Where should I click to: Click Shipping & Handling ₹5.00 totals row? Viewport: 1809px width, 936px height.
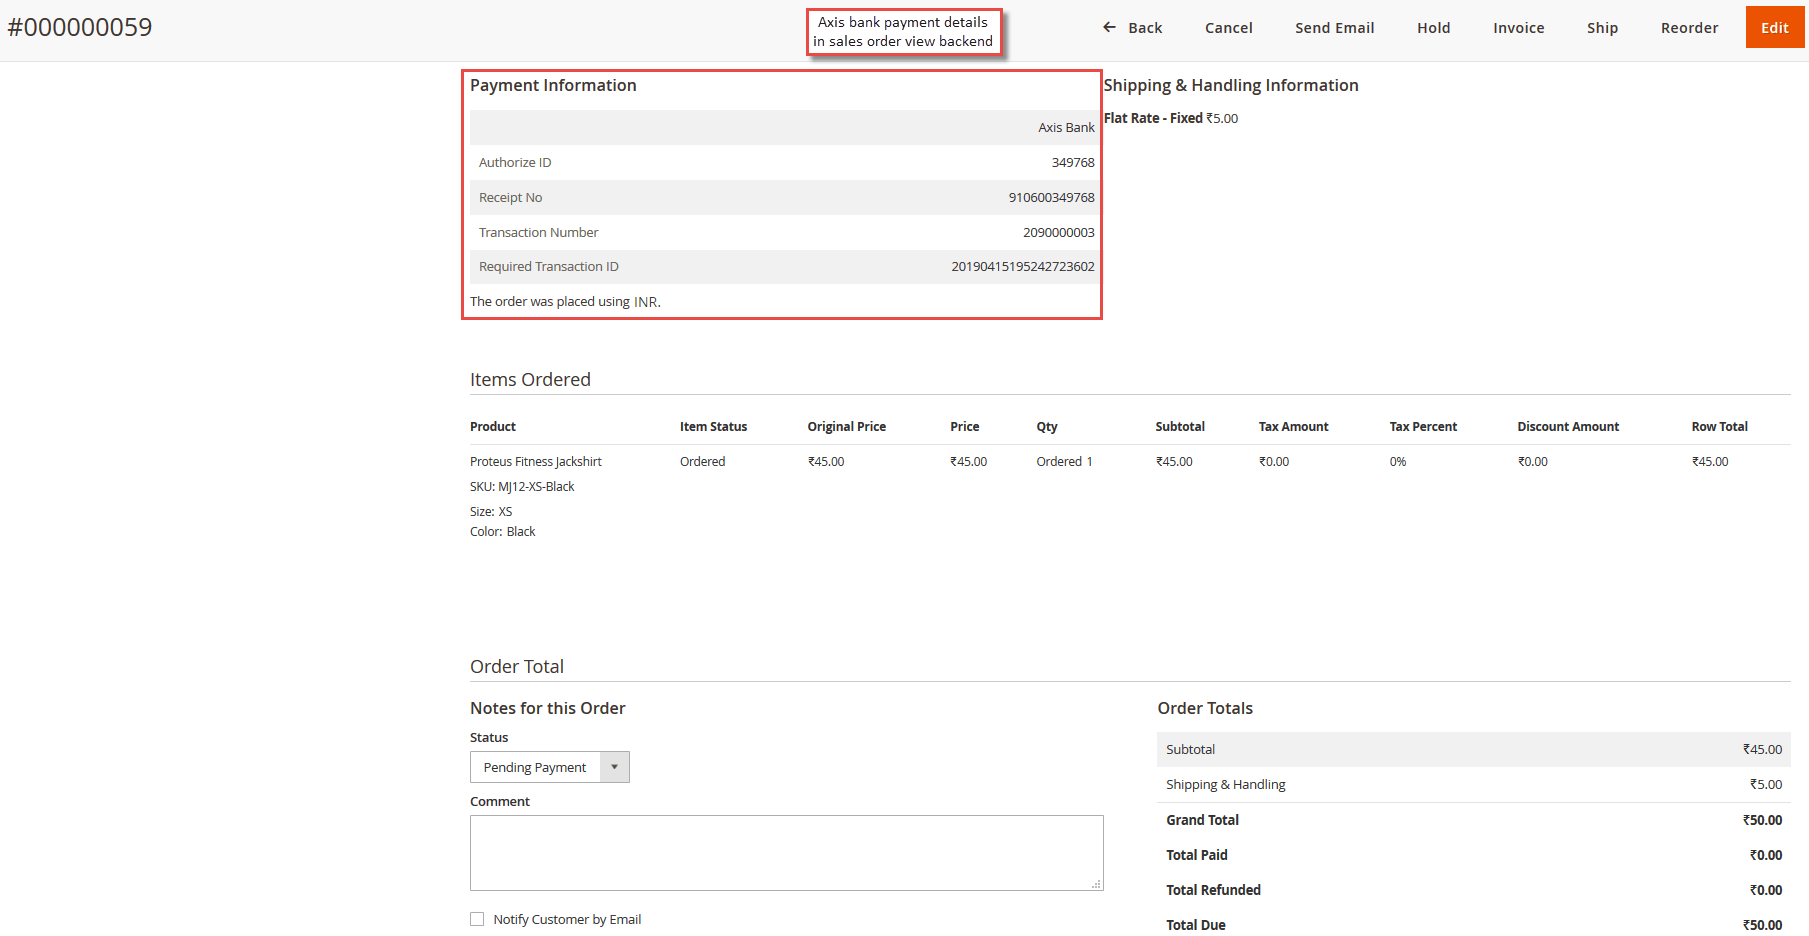pyautogui.click(x=1474, y=784)
